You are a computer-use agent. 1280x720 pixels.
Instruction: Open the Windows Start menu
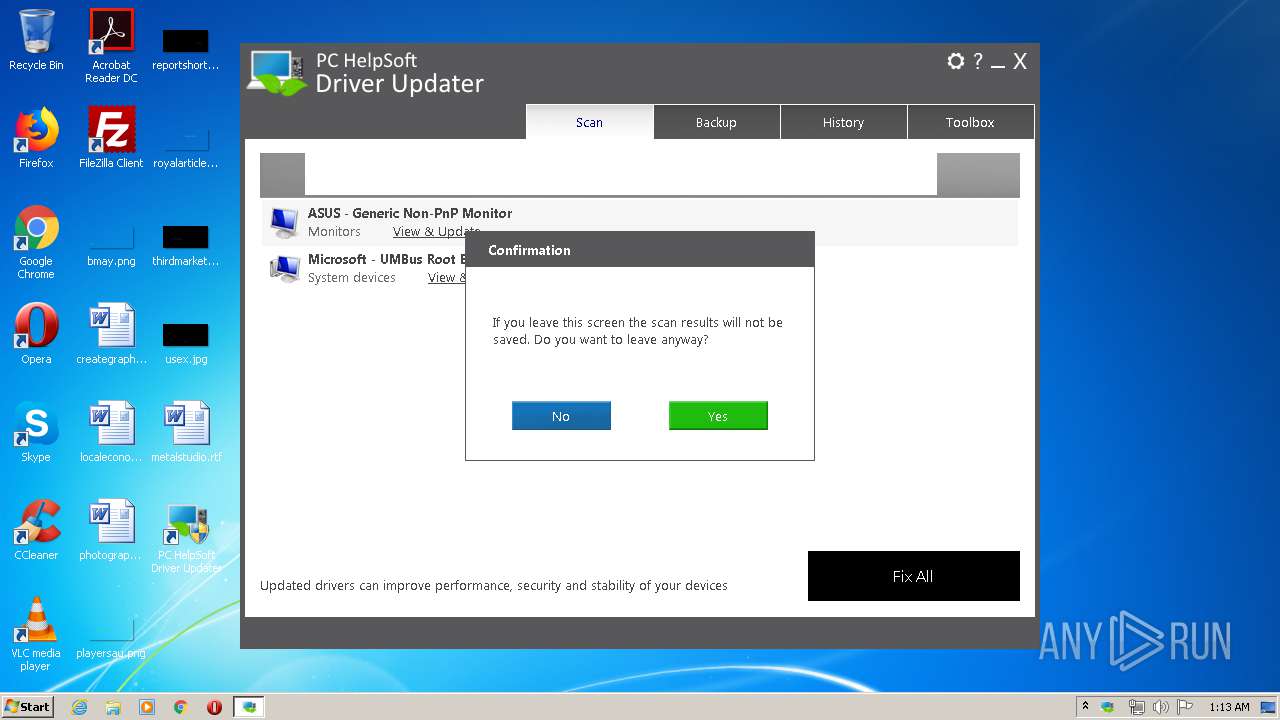pos(28,706)
